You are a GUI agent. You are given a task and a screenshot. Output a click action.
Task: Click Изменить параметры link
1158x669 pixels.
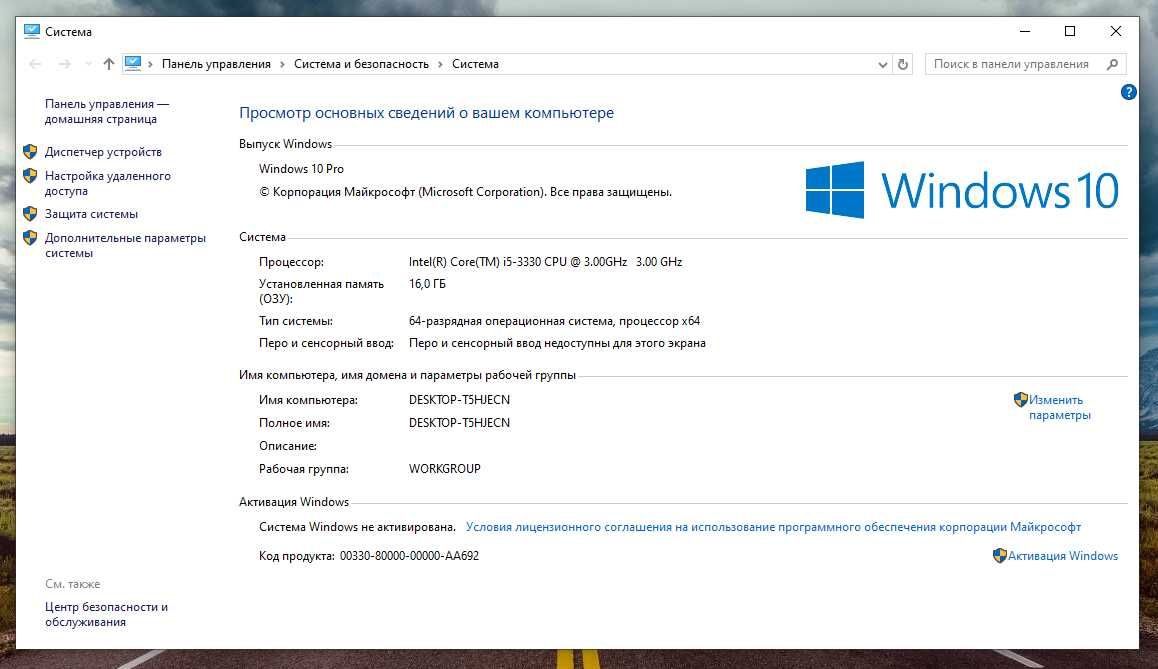click(x=1060, y=408)
